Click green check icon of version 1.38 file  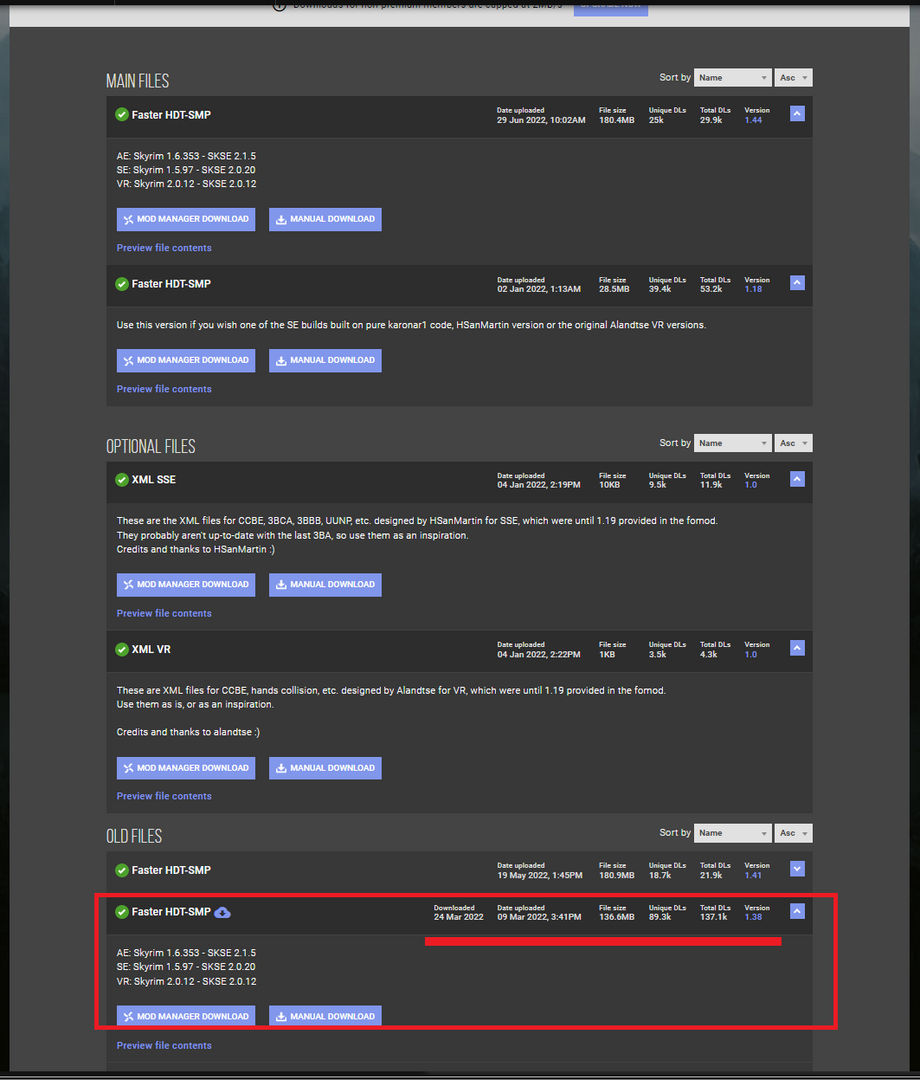[122, 912]
